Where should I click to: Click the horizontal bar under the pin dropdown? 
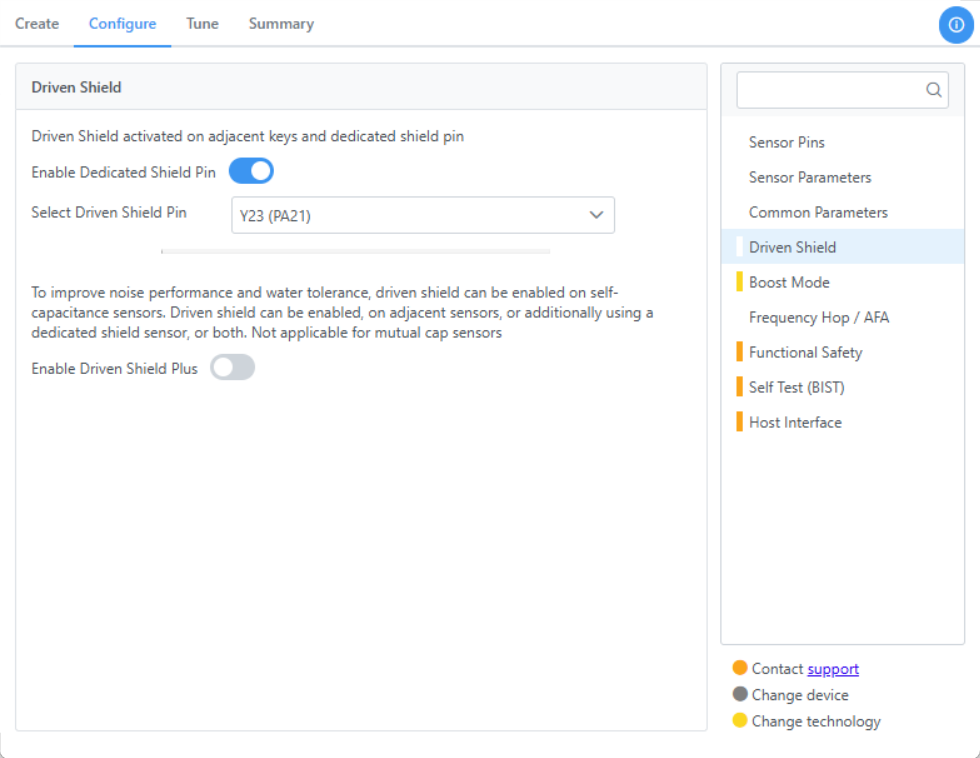[356, 251]
